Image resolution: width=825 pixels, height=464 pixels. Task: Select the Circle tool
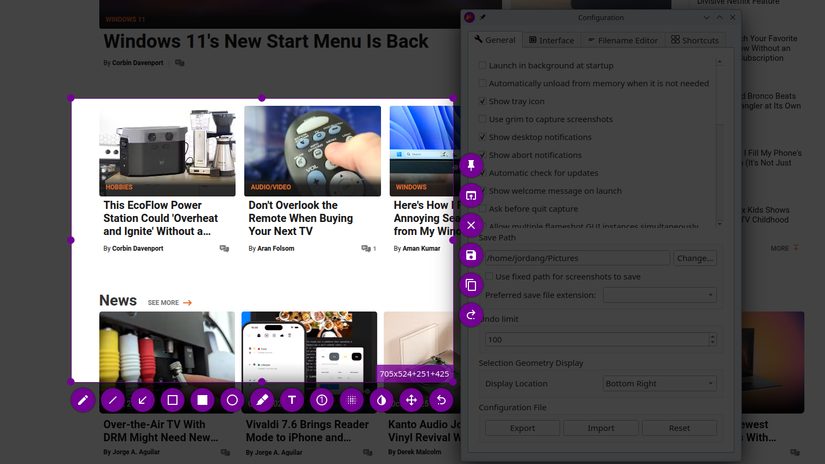pos(232,400)
